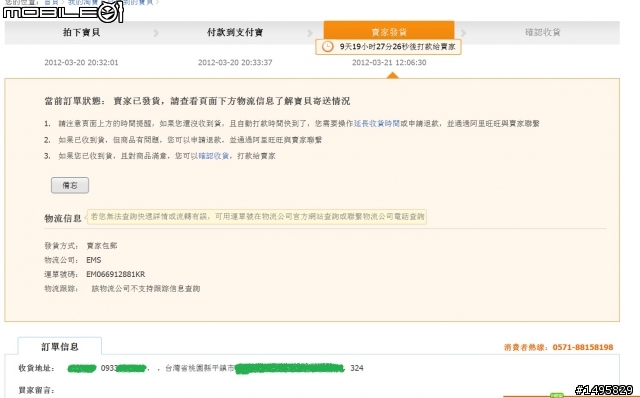
Task: Click the 賣家包郵 shipping method value
Action: pyautogui.click(x=102, y=246)
